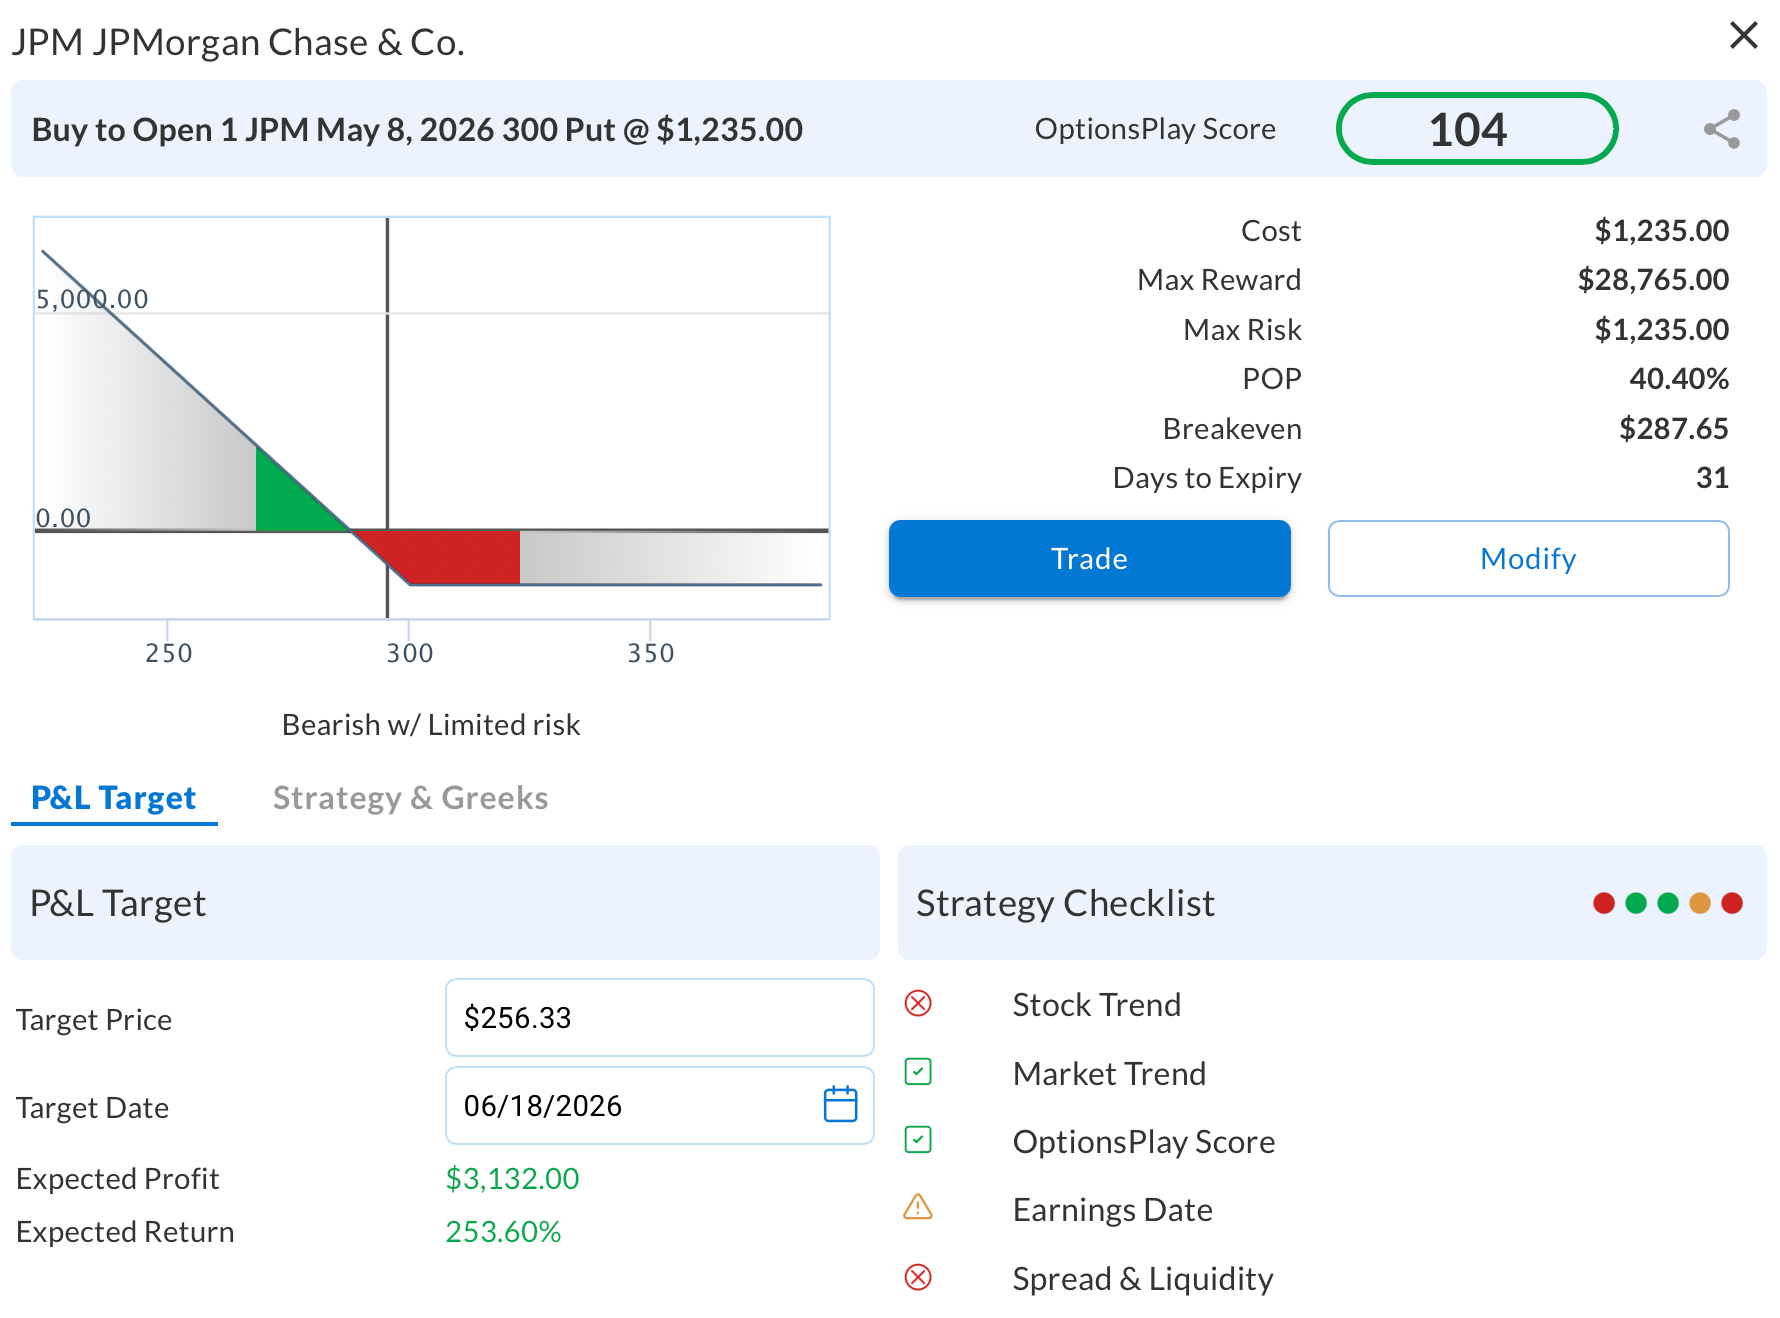The image size is (1780, 1318).
Task: Click the JPM JPMorgan Chase & Co. title
Action: point(238,42)
